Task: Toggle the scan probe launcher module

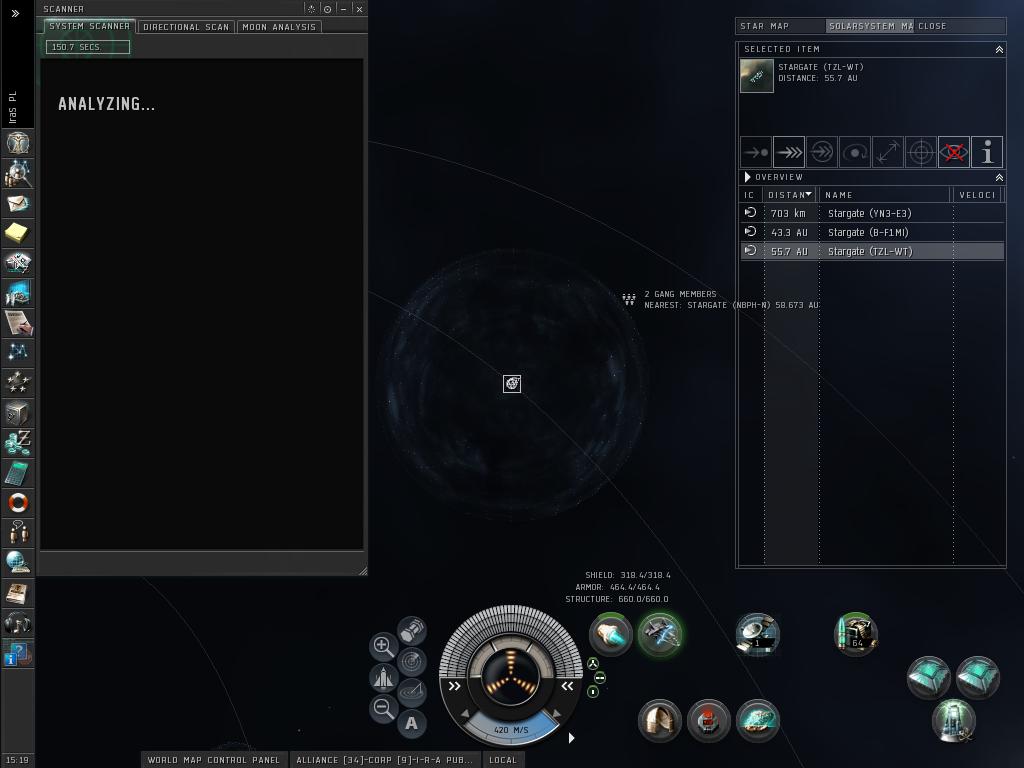Action: pyautogui.click(x=758, y=634)
